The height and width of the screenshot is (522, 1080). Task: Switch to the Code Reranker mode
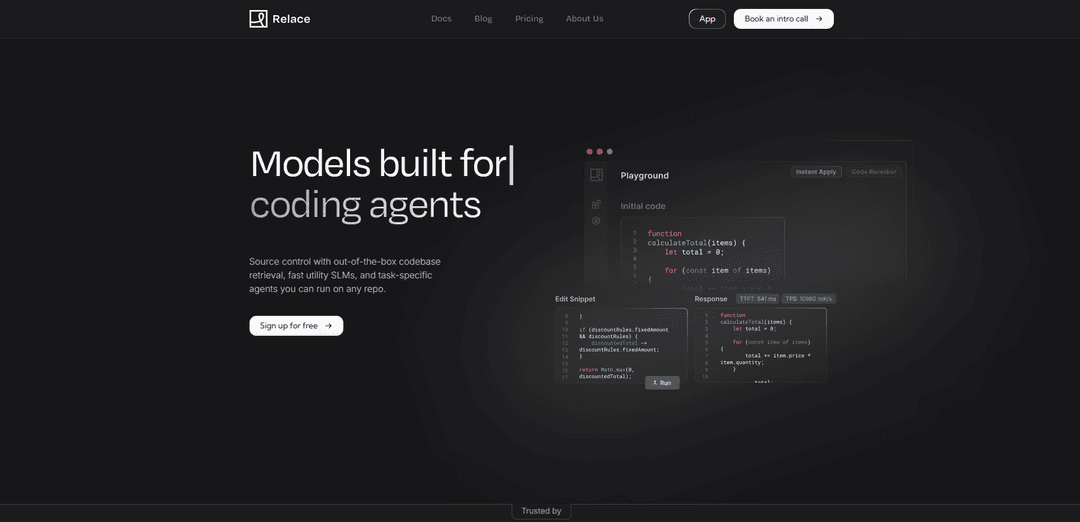pyautogui.click(x=874, y=172)
